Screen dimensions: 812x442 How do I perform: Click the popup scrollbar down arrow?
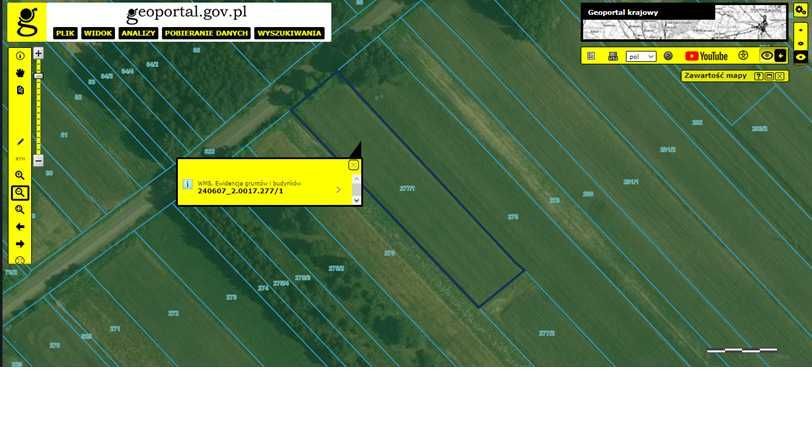356,200
